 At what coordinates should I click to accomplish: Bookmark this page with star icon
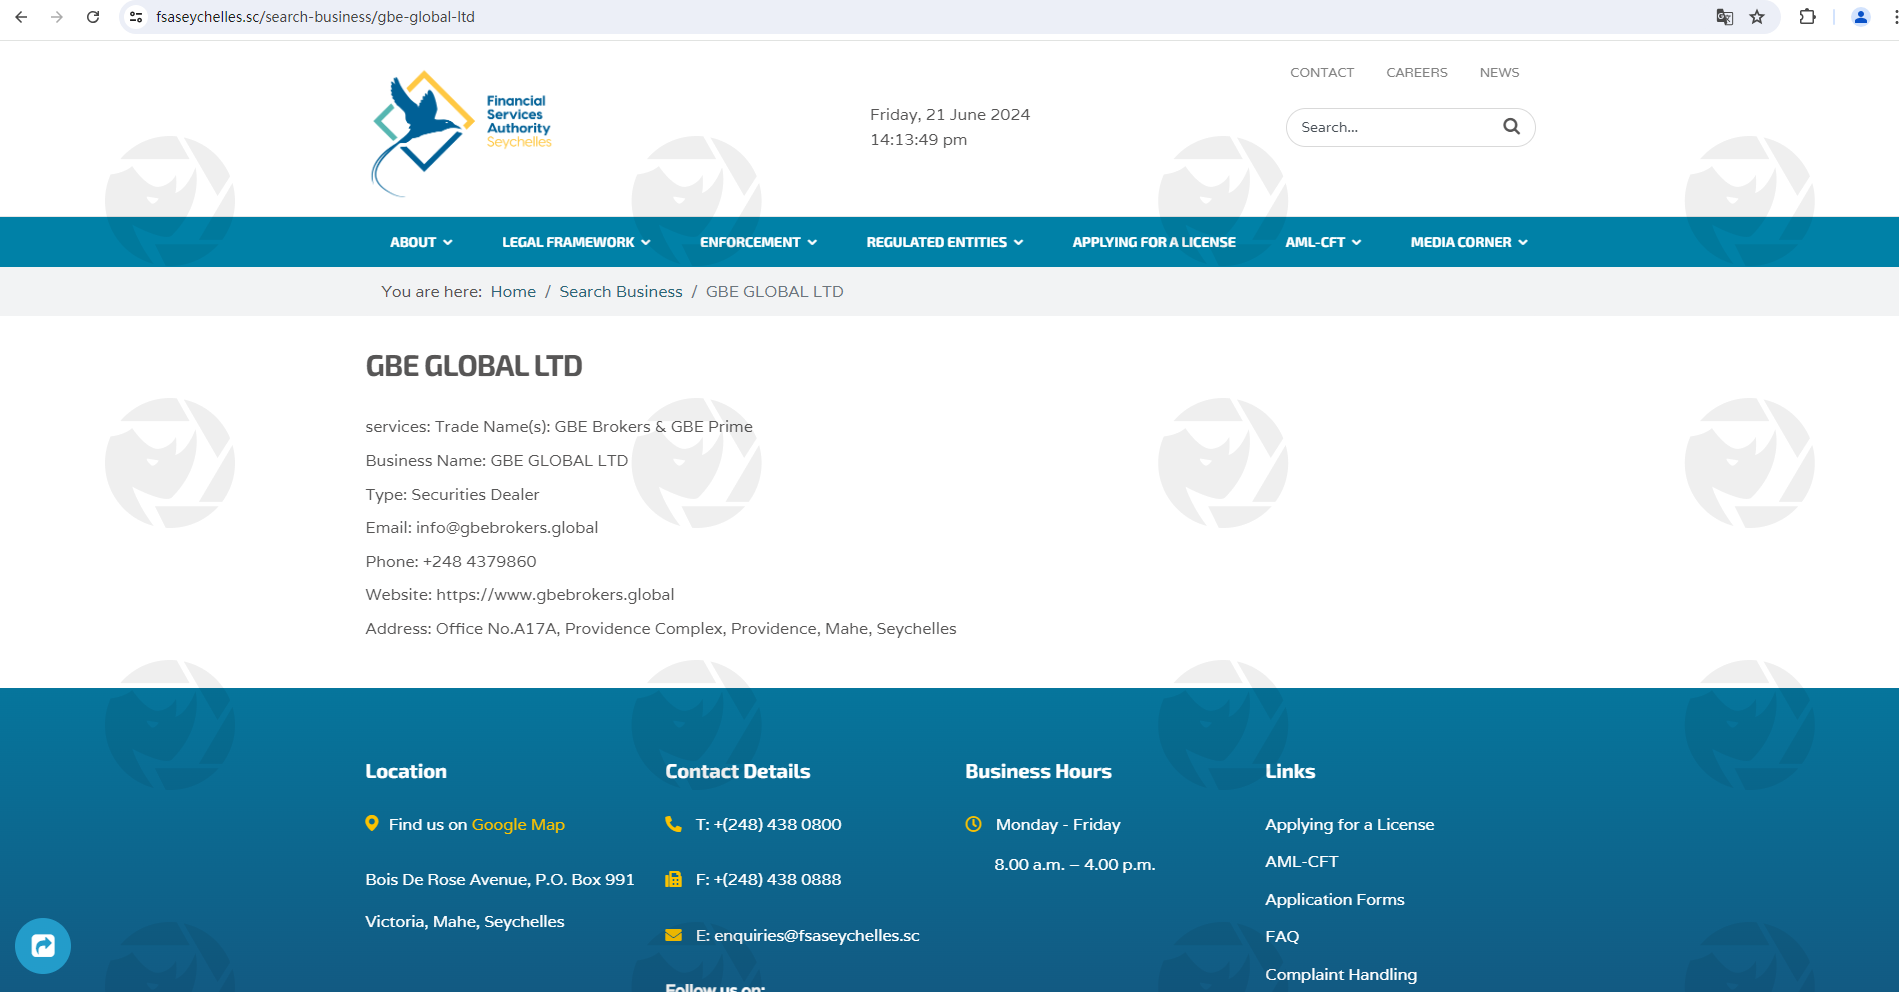pyautogui.click(x=1757, y=17)
